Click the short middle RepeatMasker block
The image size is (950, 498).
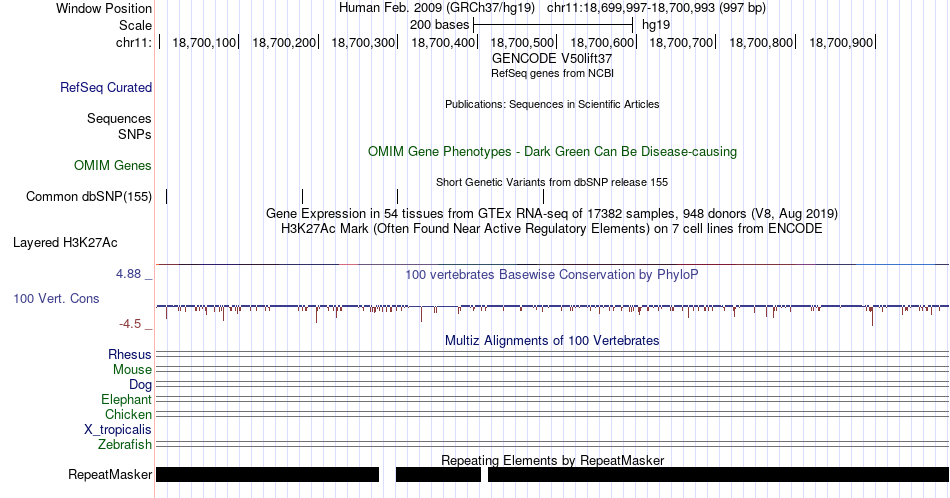438,474
